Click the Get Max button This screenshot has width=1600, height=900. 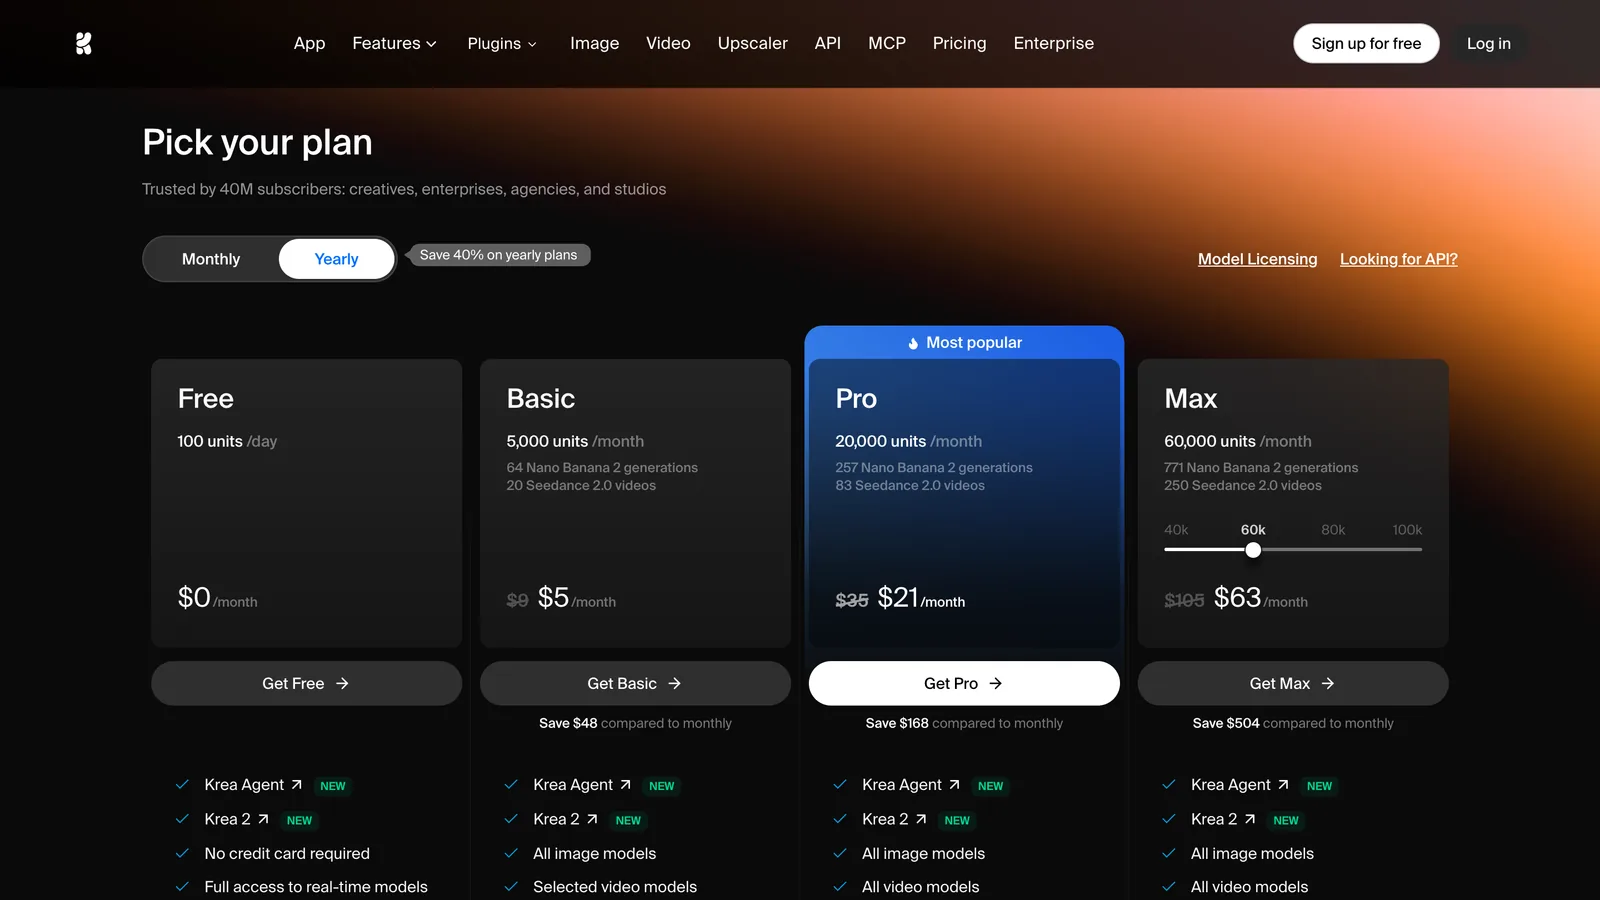tap(1293, 683)
